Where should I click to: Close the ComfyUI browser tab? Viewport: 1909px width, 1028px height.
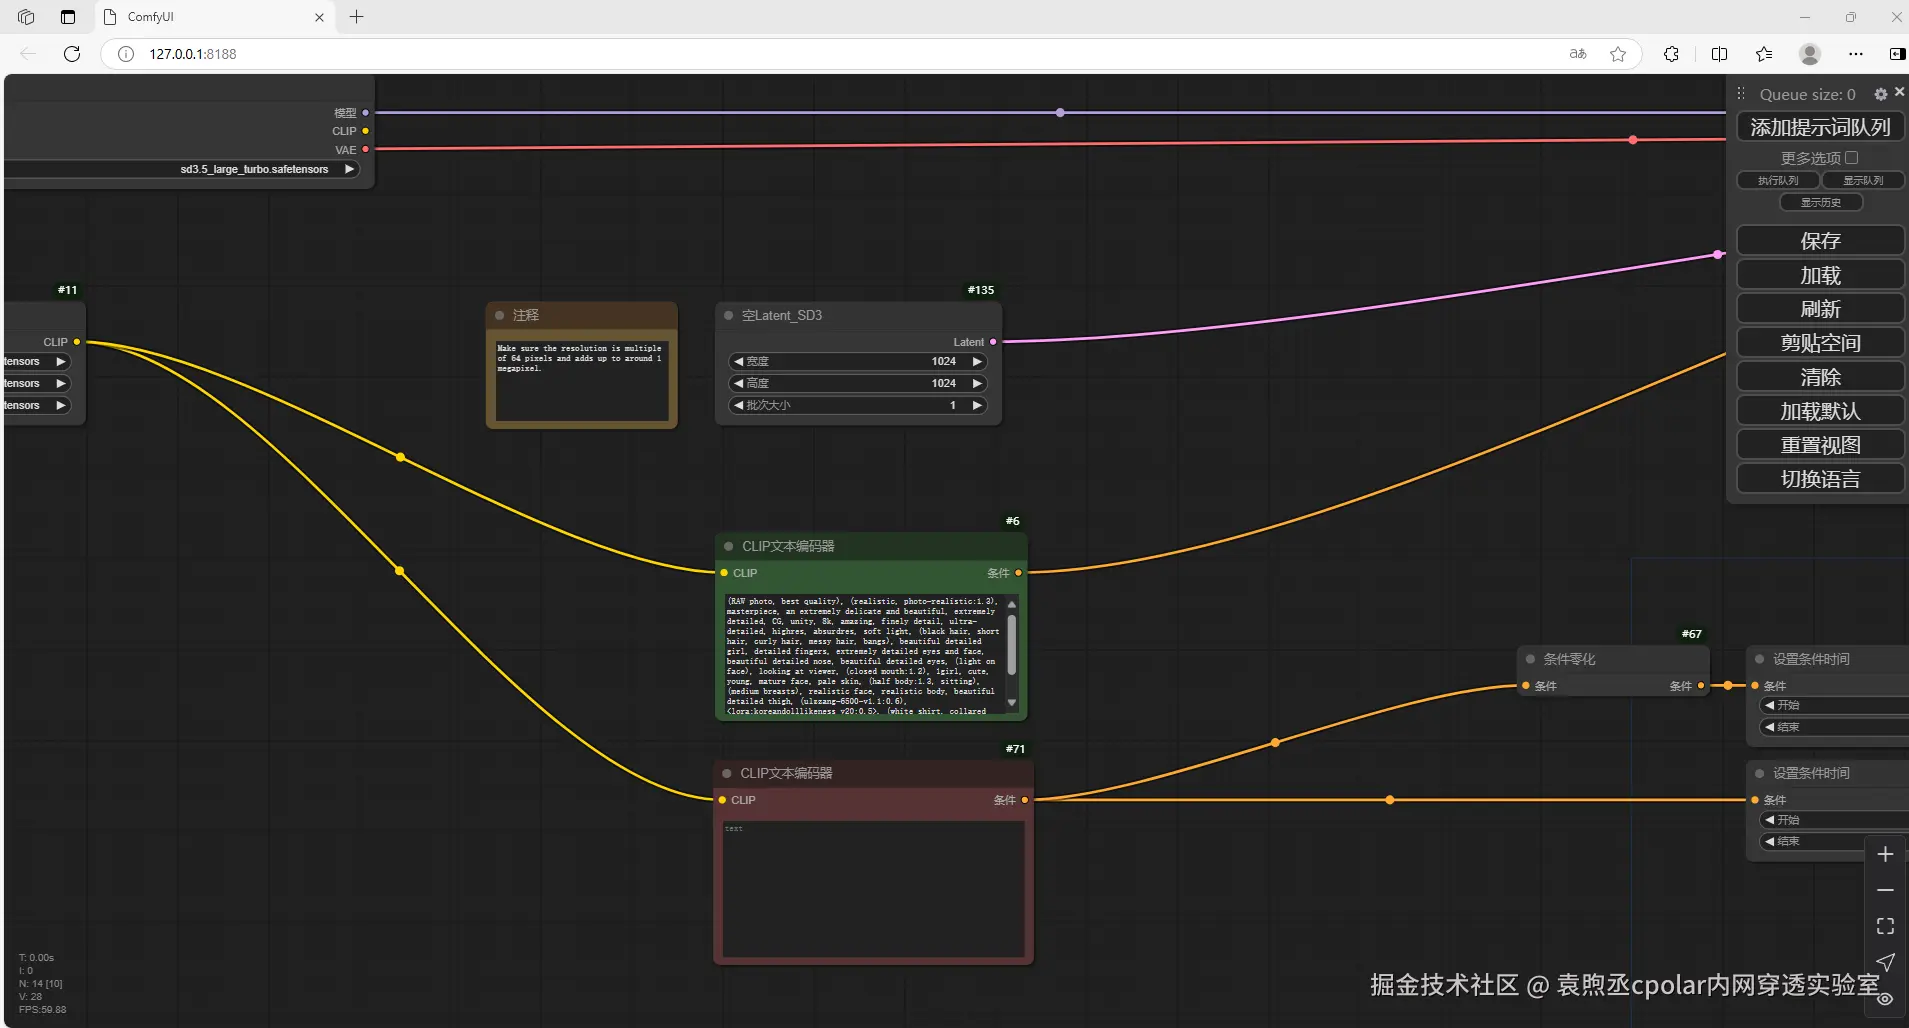pyautogui.click(x=319, y=17)
